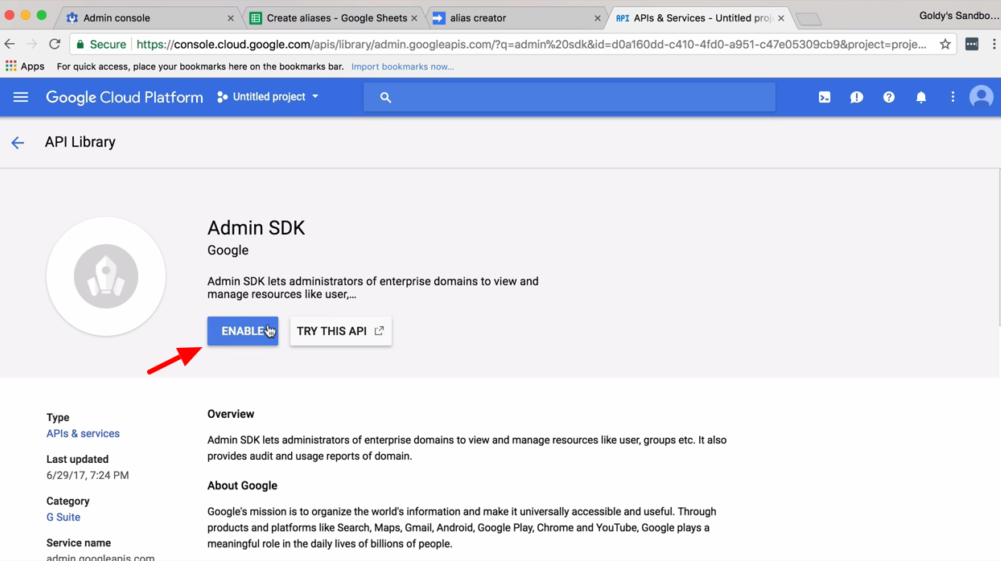Click the search magnifier icon
This screenshot has width=1001, height=561.
coord(385,98)
